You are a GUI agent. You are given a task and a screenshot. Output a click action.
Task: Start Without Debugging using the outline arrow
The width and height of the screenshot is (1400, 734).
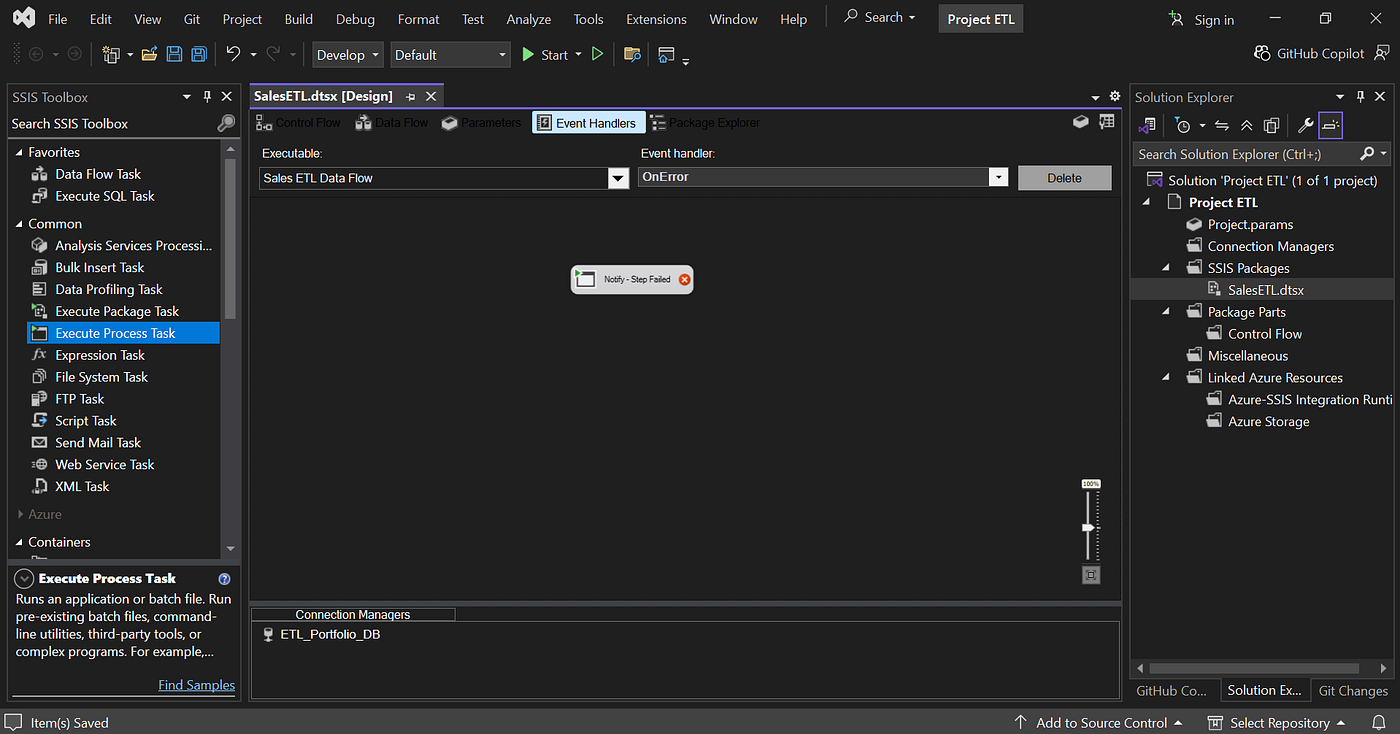[598, 54]
